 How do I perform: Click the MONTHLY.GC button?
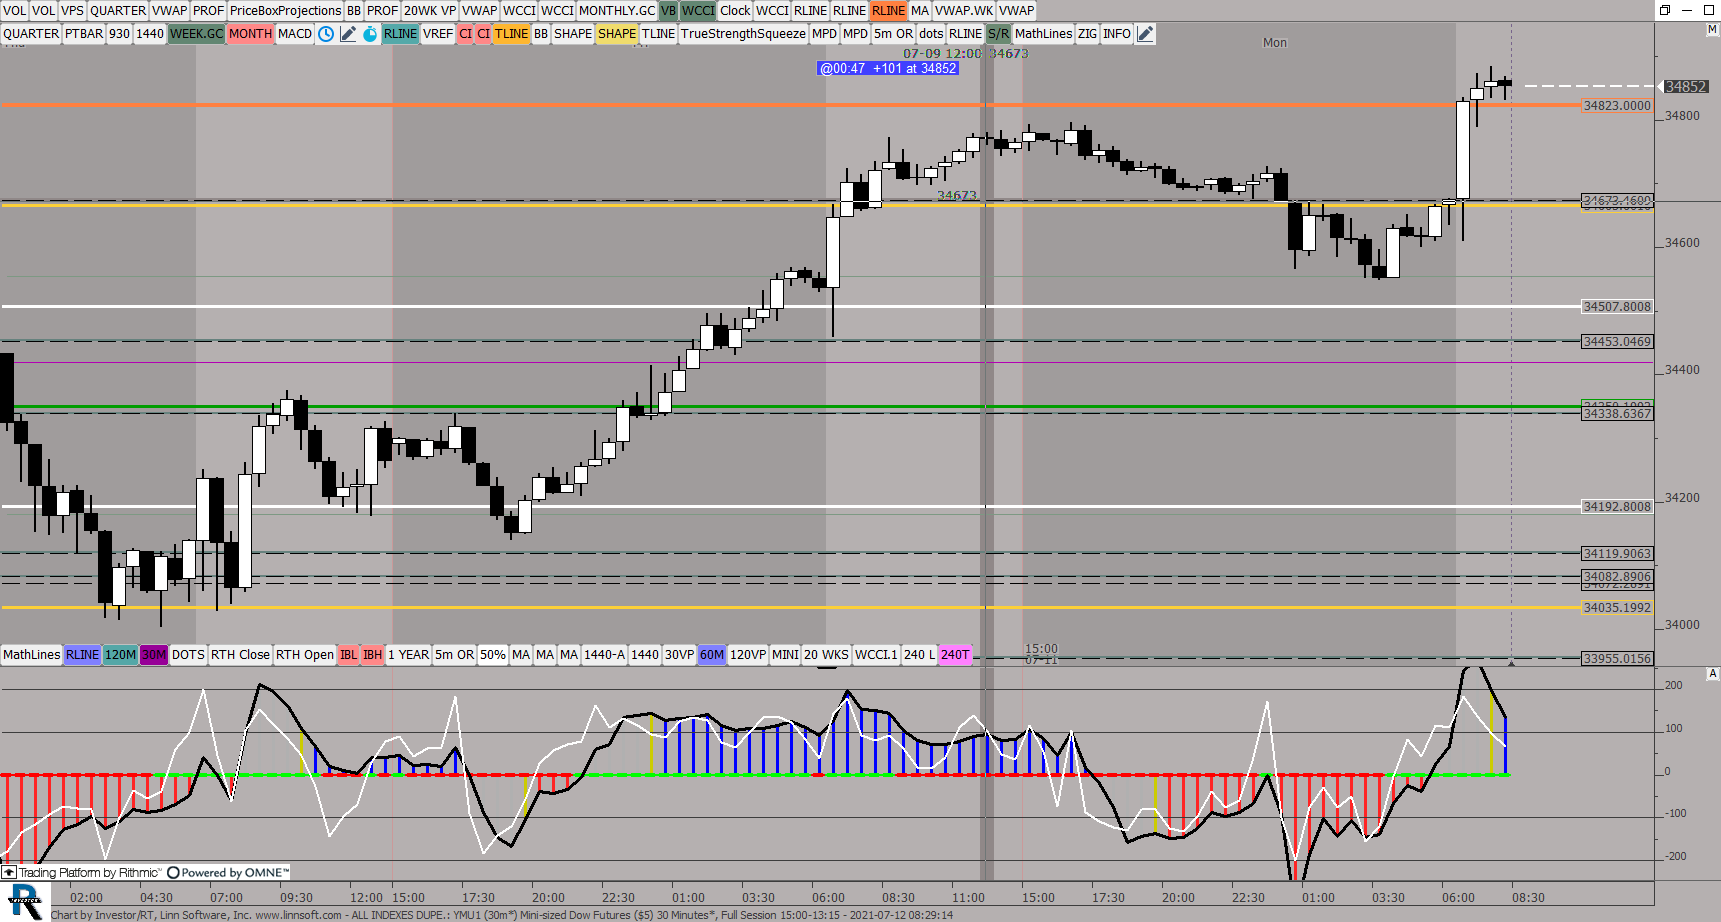[x=617, y=10]
